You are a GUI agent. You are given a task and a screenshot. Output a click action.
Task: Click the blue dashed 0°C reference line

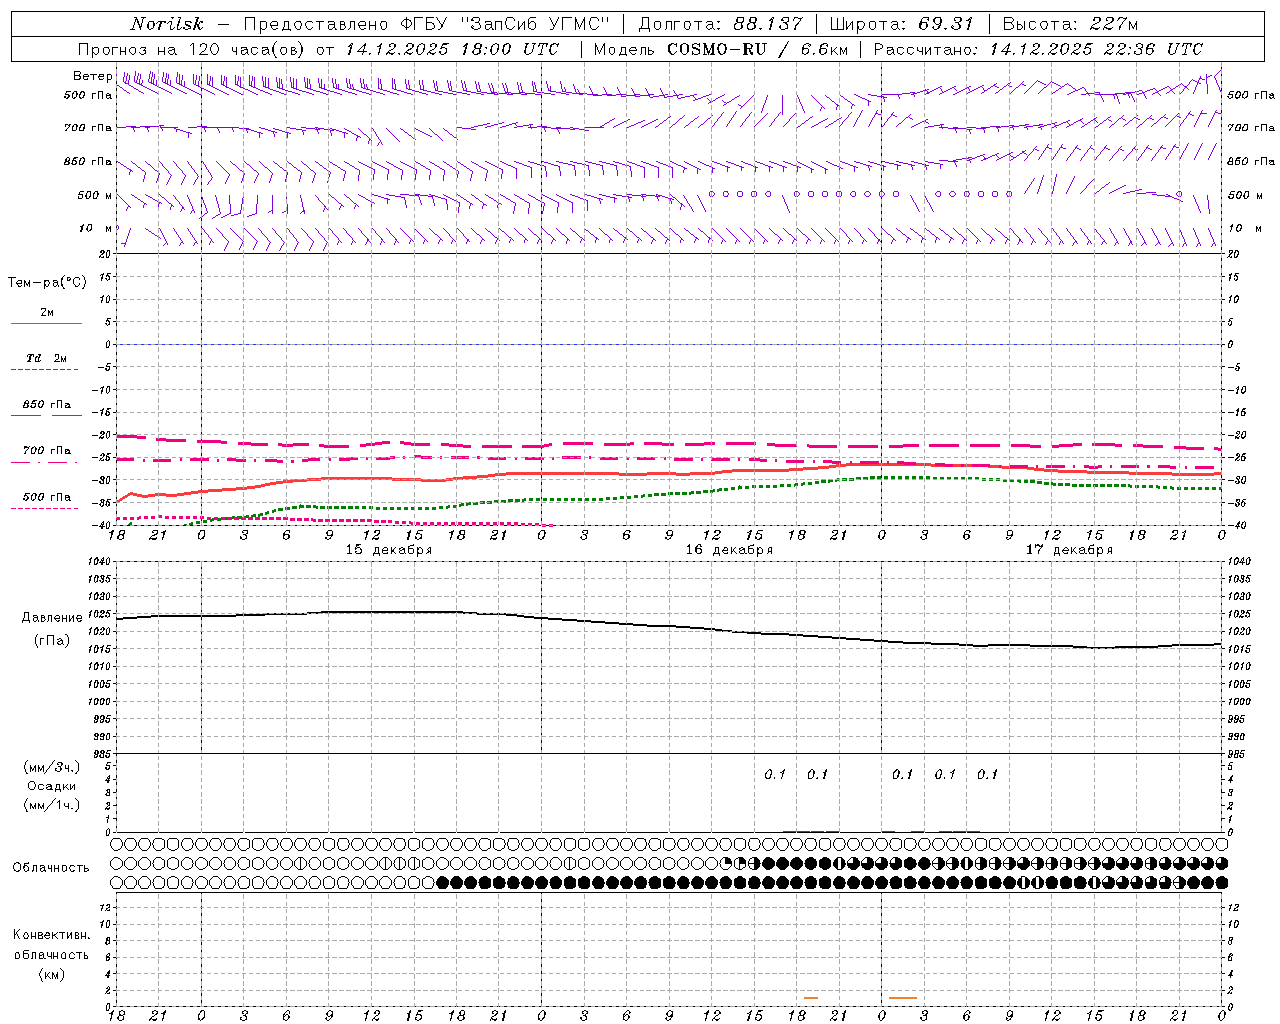tap(670, 344)
